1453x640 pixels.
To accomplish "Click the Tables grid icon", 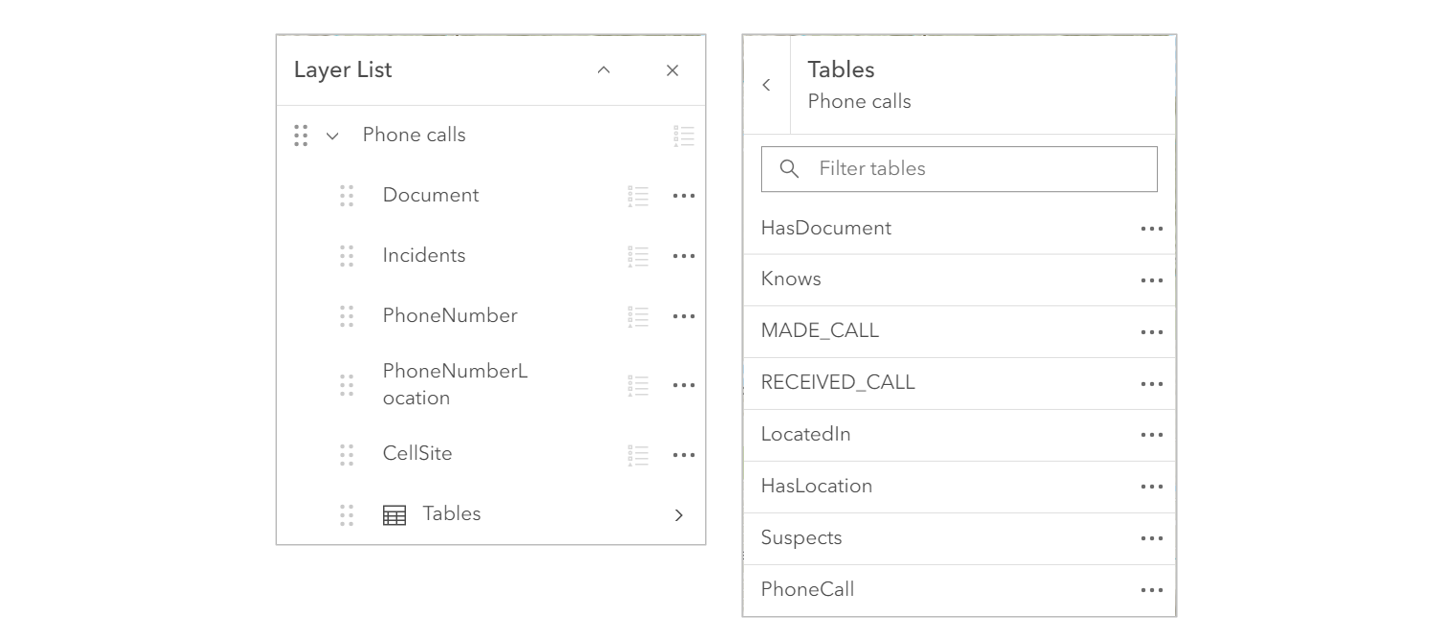I will 394,513.
